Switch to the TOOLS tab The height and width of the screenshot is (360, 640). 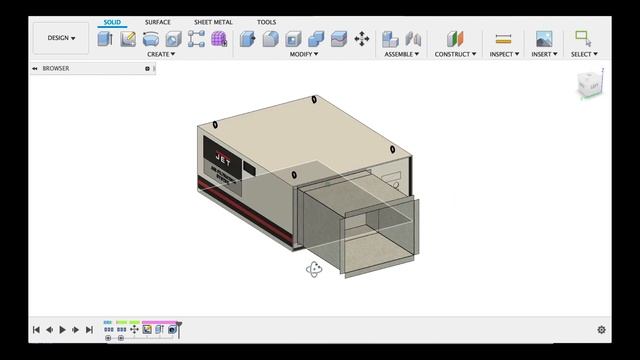(267, 22)
